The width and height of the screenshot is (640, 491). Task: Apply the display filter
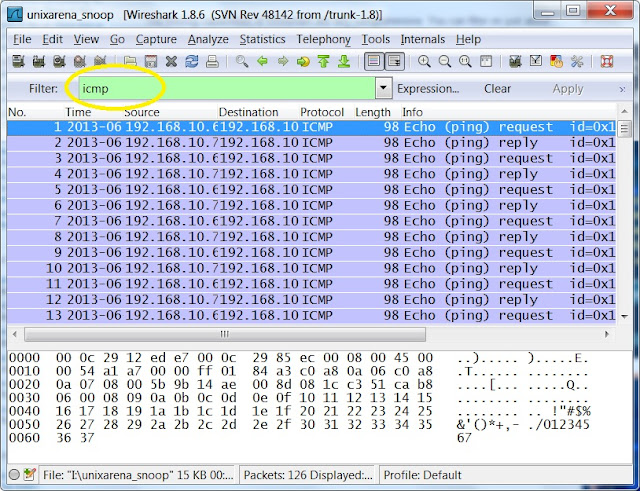coord(568,89)
